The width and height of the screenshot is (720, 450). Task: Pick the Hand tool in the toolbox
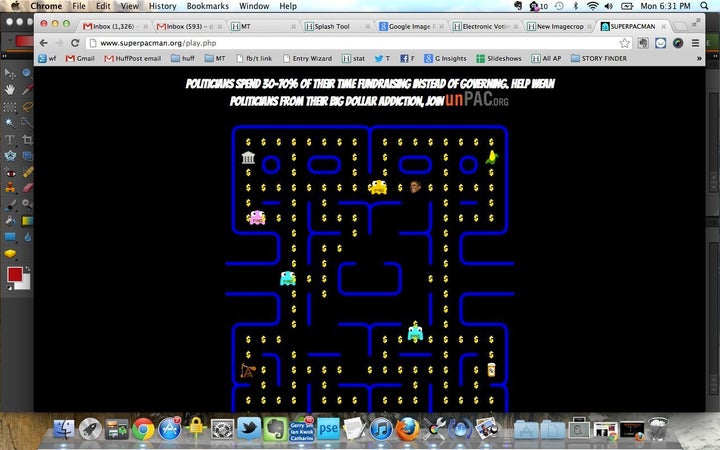coord(10,90)
